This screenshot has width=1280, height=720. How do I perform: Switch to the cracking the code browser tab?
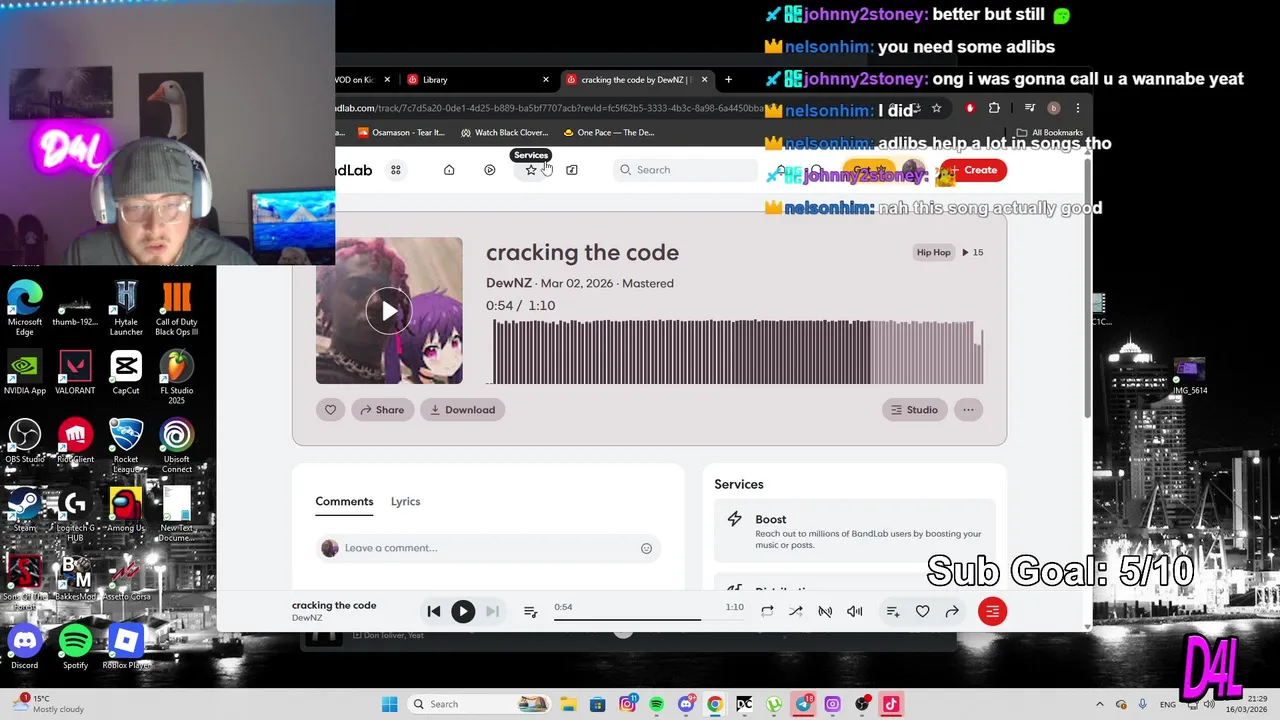[x=636, y=80]
